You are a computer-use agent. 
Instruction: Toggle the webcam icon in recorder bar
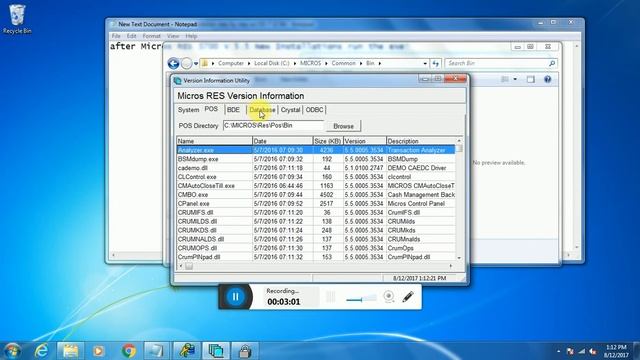coord(389,296)
